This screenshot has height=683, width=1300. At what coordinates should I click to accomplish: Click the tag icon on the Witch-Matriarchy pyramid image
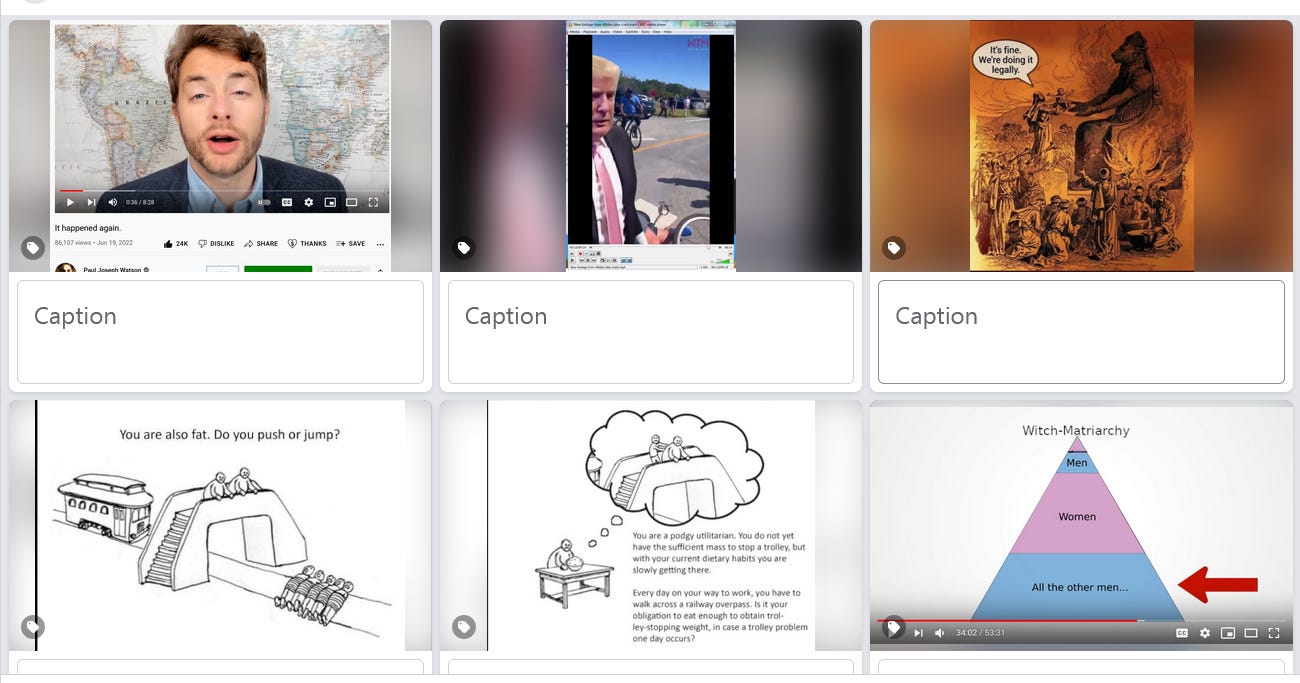point(894,627)
